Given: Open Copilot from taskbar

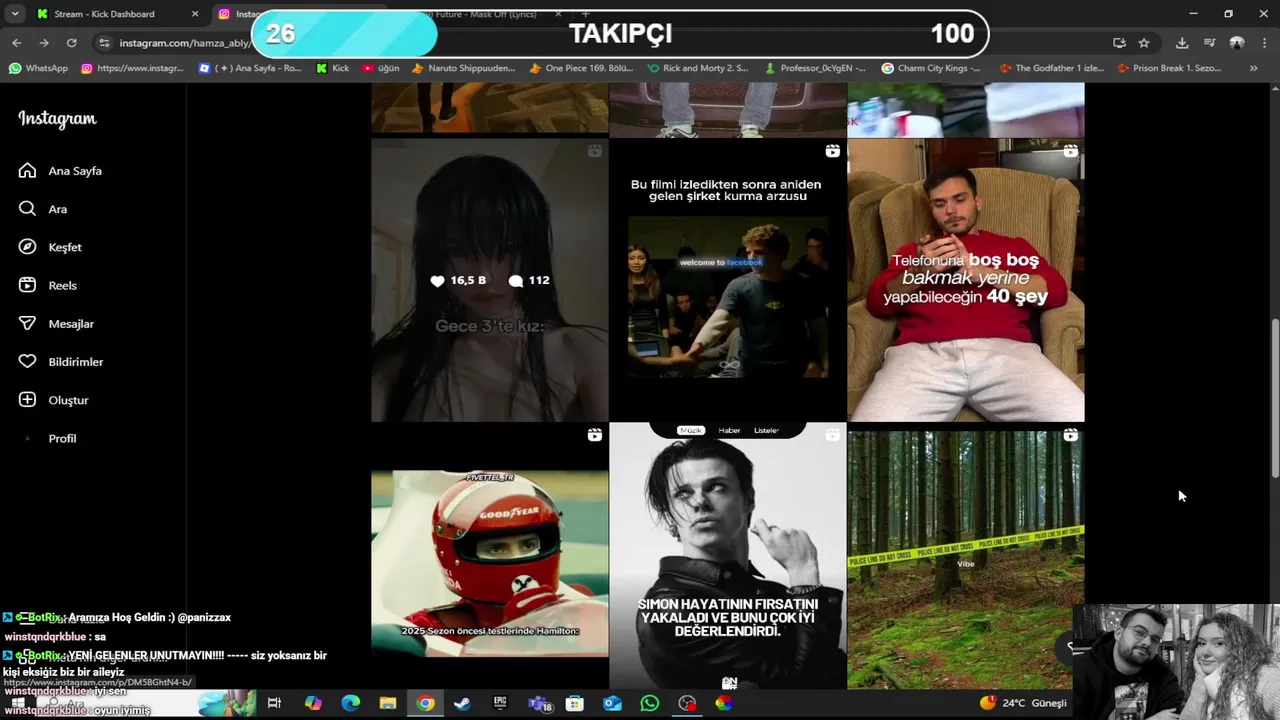Looking at the screenshot, I should [313, 703].
